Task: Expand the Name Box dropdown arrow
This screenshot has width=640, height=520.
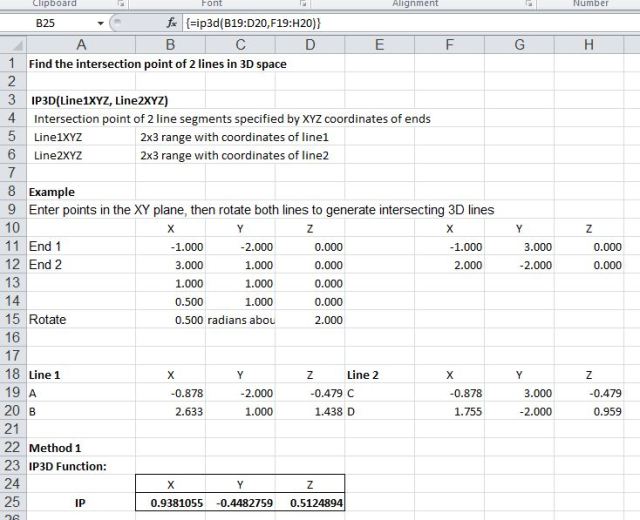Action: coord(101,22)
